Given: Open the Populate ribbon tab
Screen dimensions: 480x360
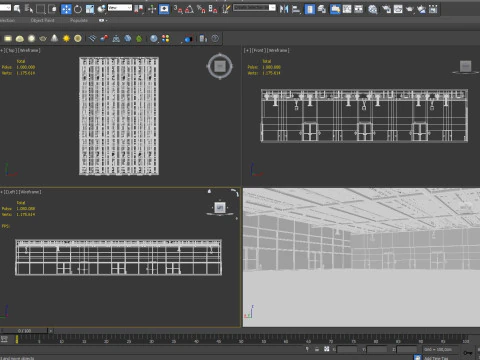Looking at the screenshot, I should click(x=79, y=20).
